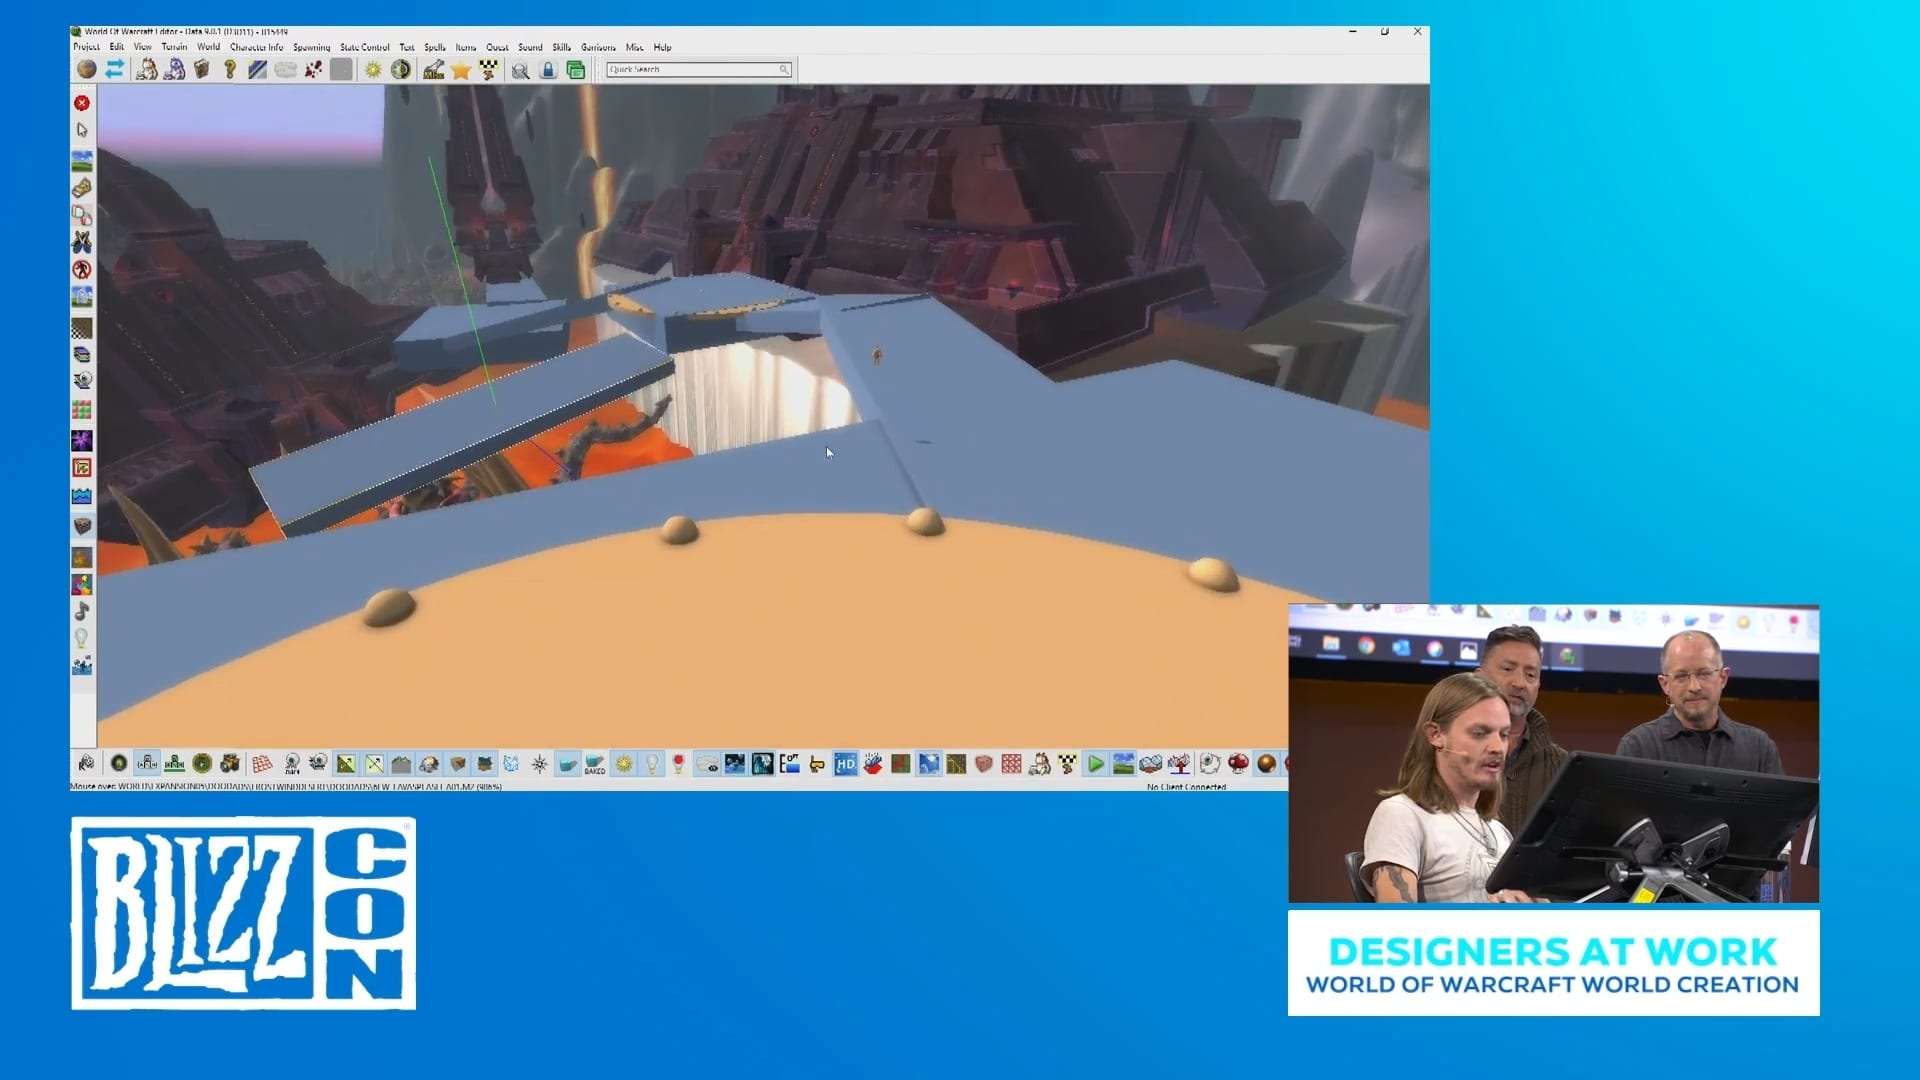Toggle the red wireframe grid display
The height and width of the screenshot is (1080, 1920).
pyautogui.click(x=262, y=765)
